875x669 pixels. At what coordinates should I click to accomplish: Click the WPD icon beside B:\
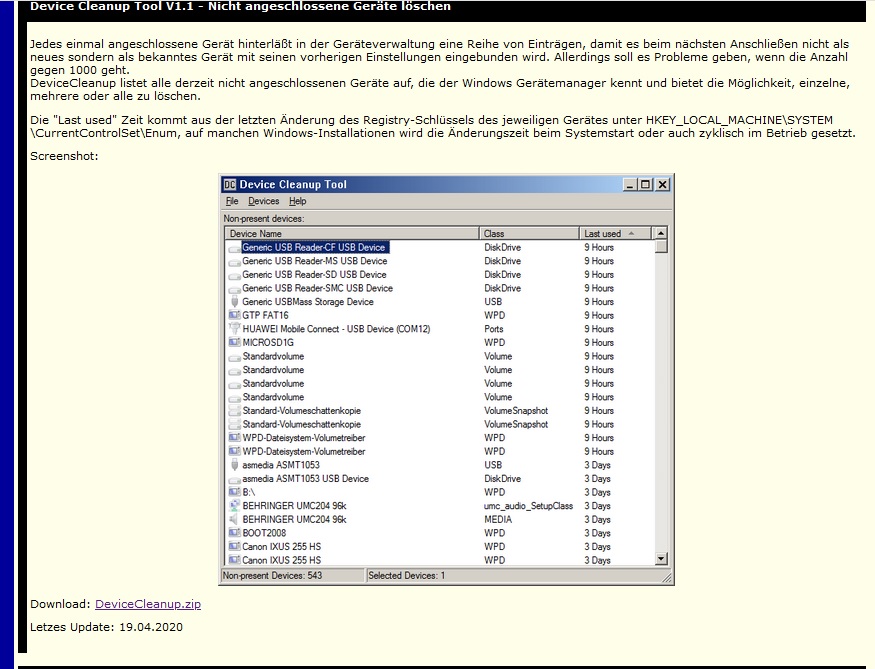[234, 492]
